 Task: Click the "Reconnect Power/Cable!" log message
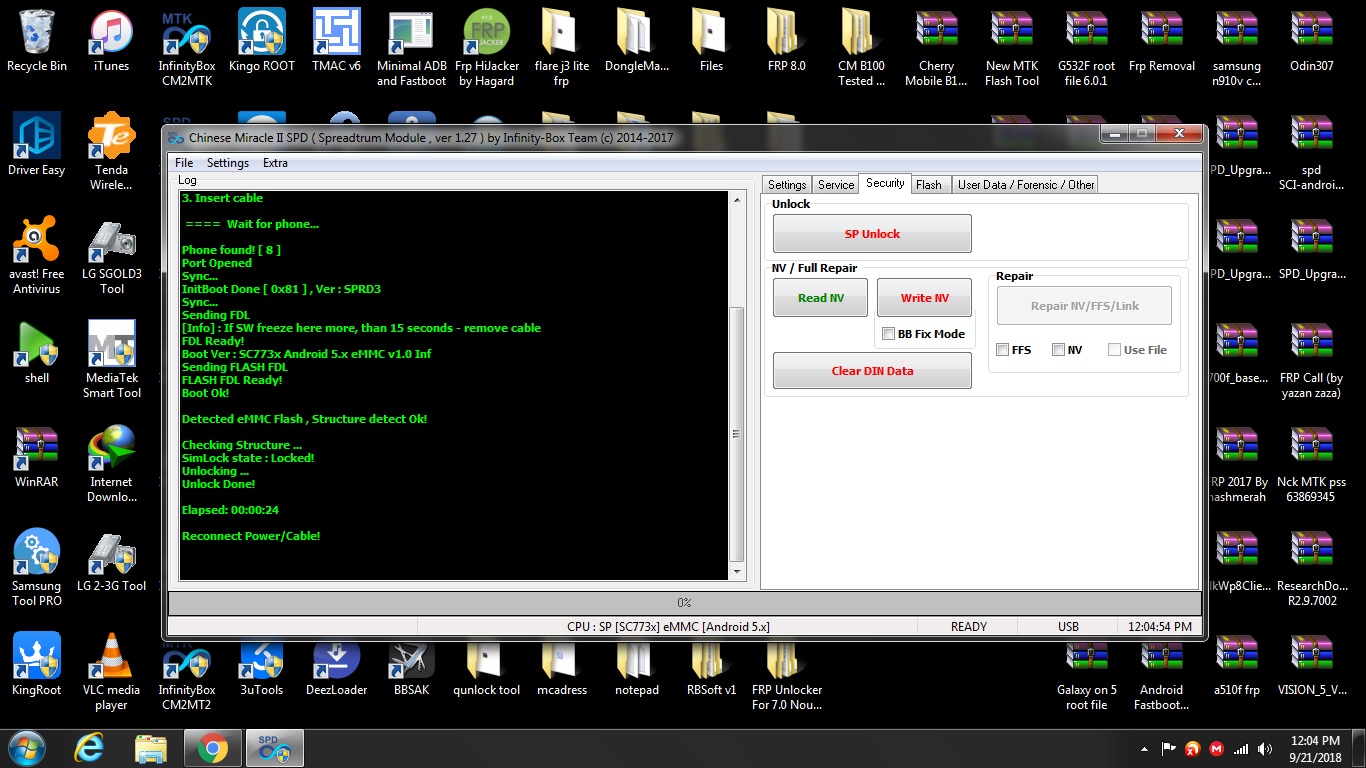[x=251, y=536]
